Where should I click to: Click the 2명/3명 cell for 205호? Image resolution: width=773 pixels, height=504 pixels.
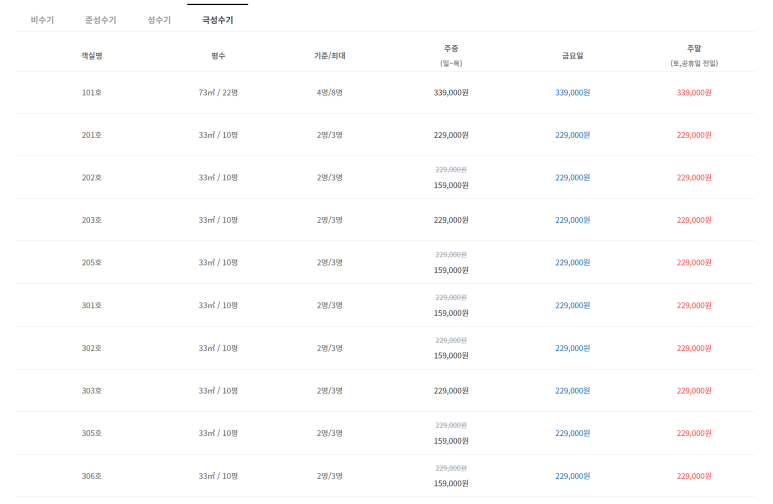[x=329, y=262]
